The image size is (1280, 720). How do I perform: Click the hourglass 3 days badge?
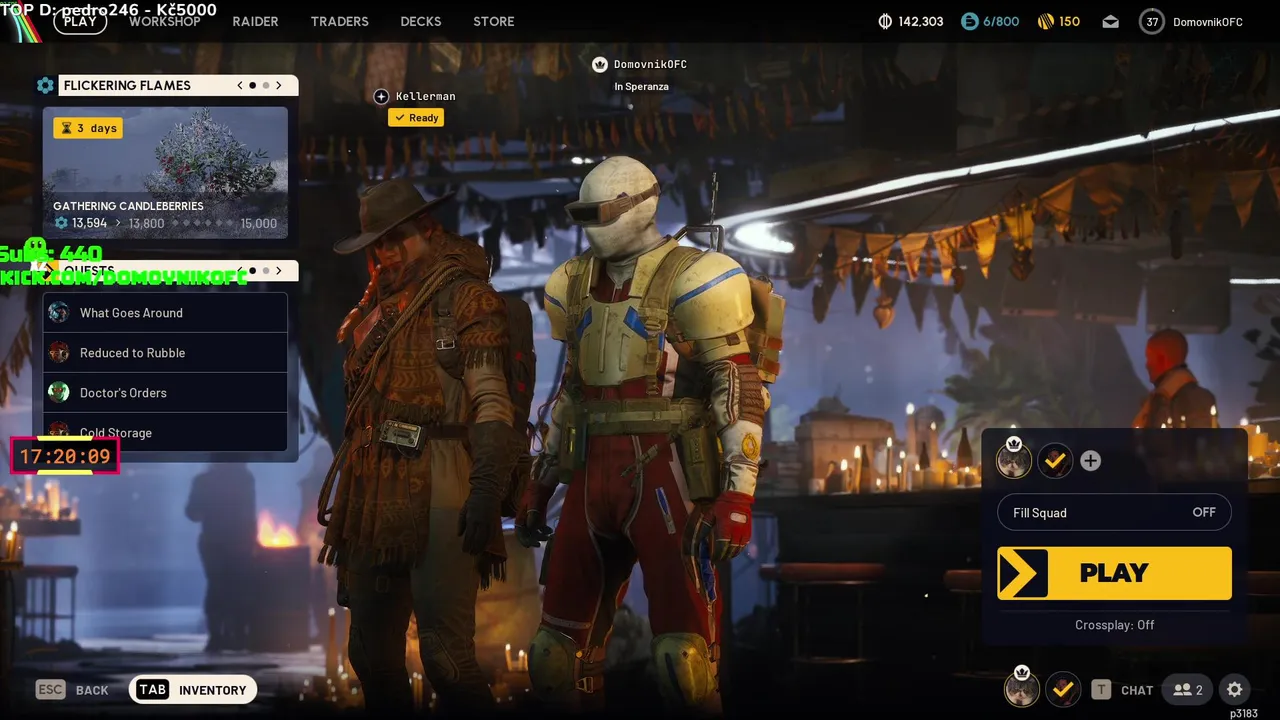point(88,128)
